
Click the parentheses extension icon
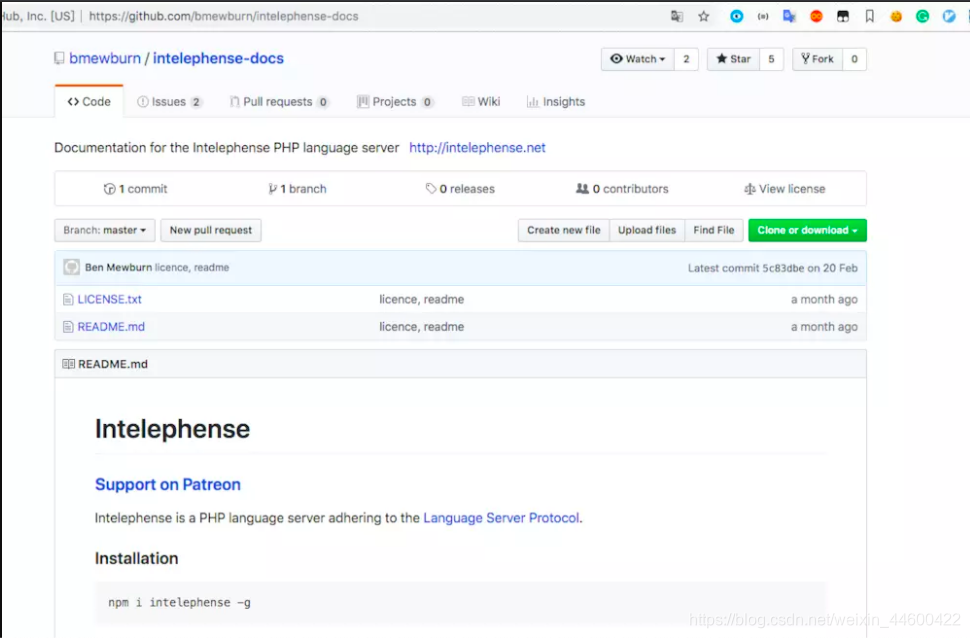[x=763, y=16]
